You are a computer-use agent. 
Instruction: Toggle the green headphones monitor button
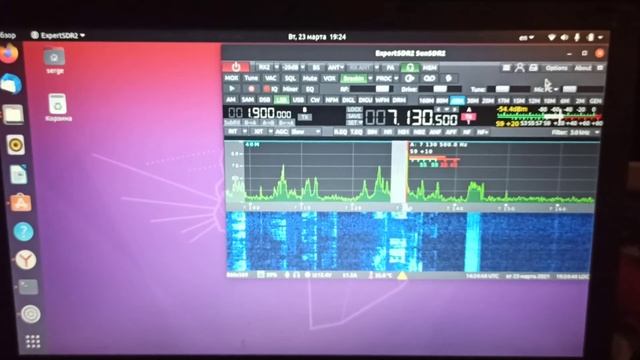pyautogui.click(x=410, y=67)
